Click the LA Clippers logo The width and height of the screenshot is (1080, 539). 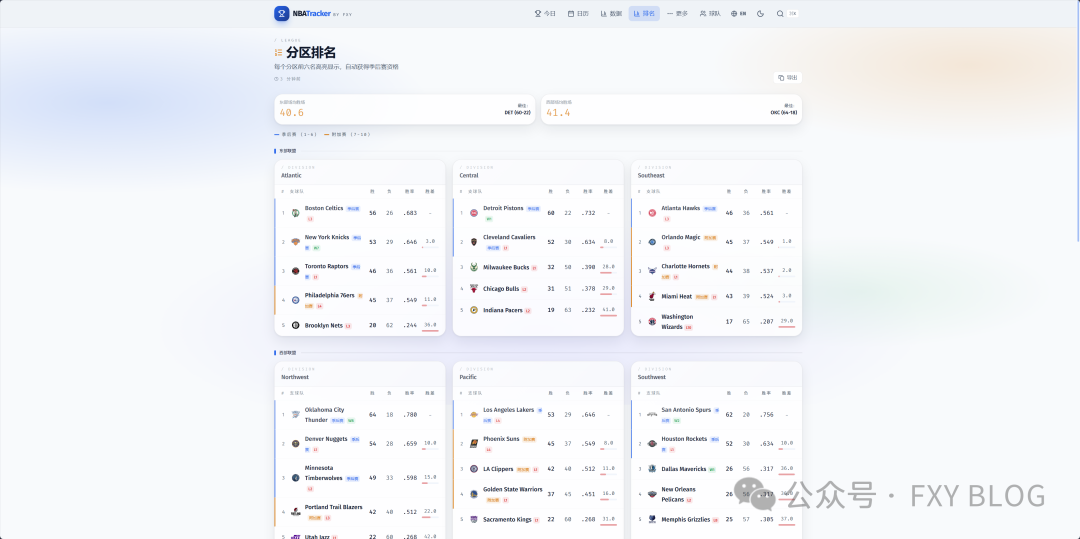tap(474, 469)
